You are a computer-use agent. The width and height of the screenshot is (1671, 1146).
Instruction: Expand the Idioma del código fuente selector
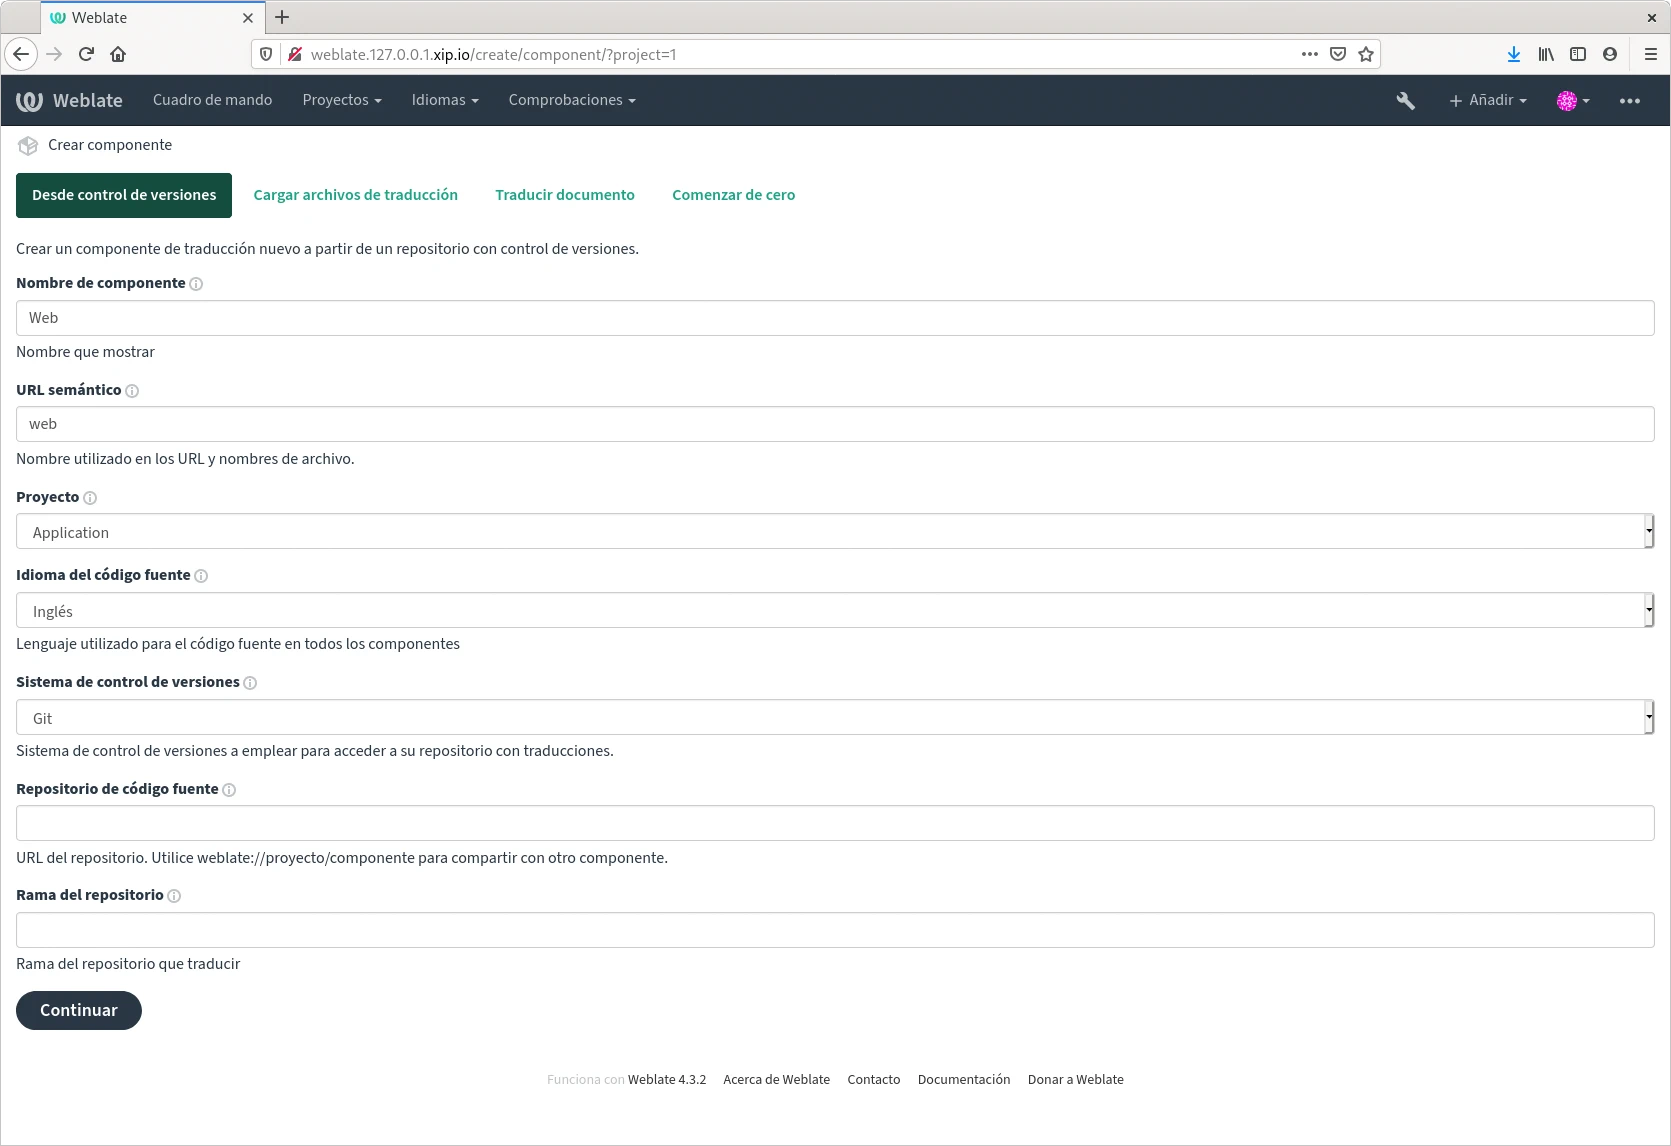pos(834,611)
